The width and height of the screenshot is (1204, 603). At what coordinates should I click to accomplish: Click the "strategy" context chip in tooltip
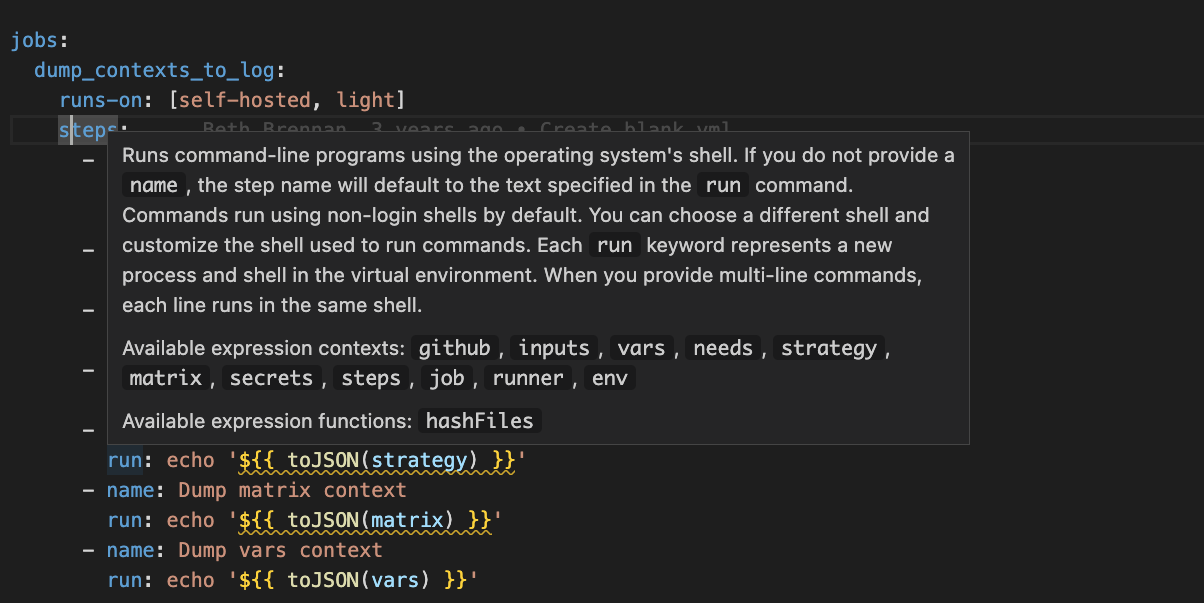coord(829,348)
